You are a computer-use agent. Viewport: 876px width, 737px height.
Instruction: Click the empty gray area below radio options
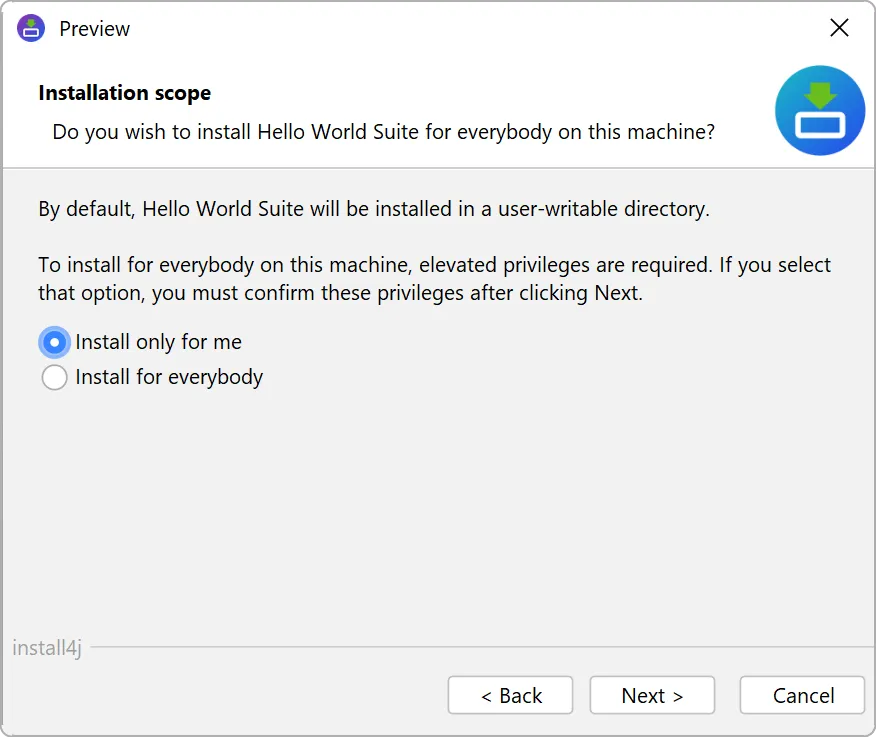pos(438,510)
